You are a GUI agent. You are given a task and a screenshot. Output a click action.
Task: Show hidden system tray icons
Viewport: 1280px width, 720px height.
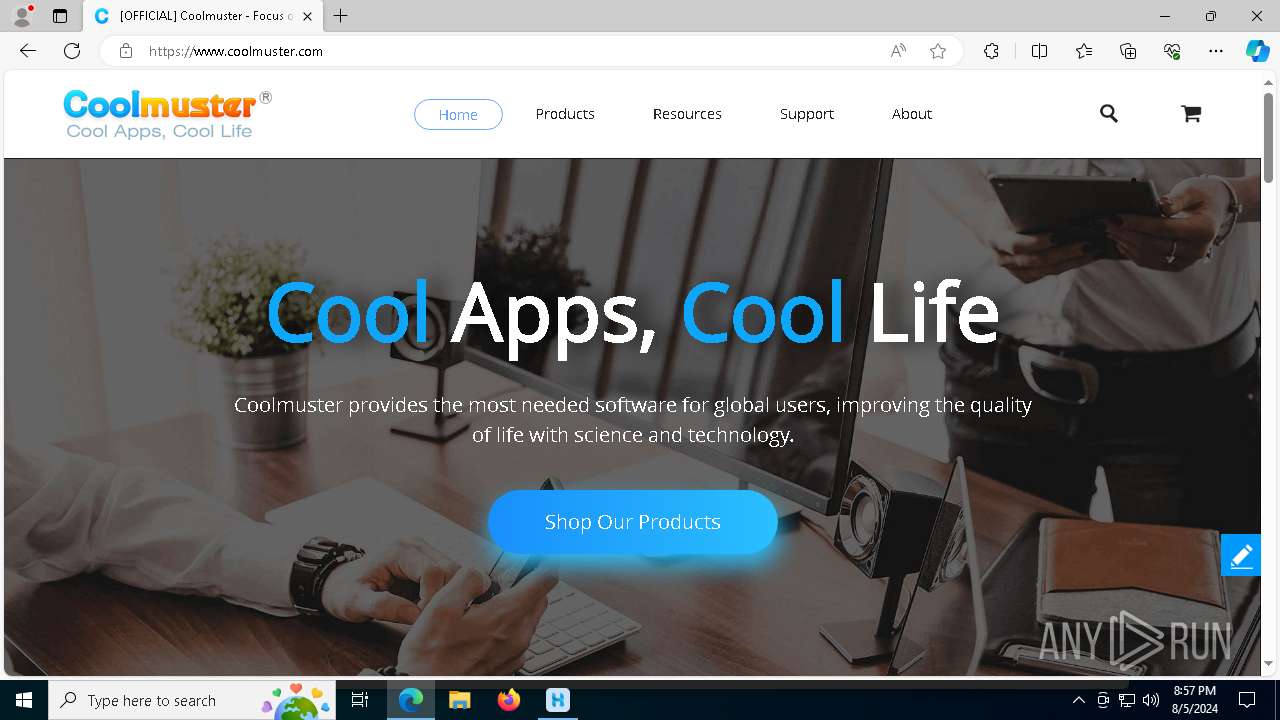coord(1078,700)
